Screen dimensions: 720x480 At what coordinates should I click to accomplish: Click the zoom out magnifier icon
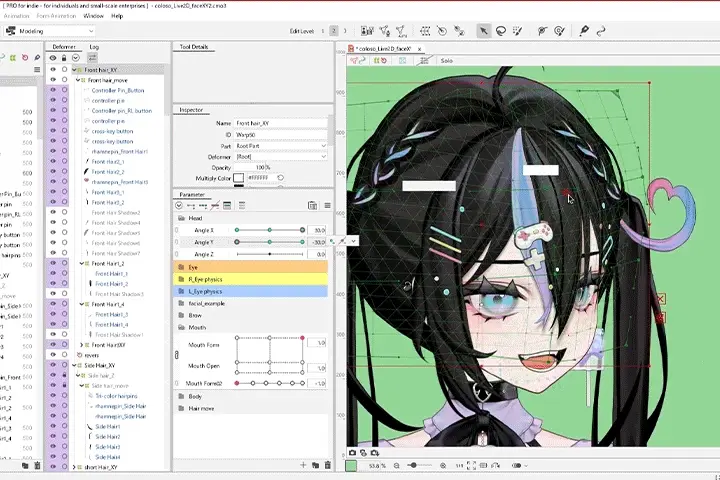point(396,465)
